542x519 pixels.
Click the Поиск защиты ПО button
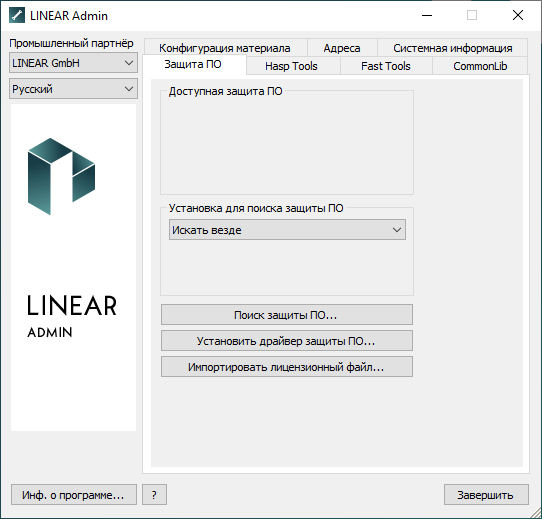(287, 315)
